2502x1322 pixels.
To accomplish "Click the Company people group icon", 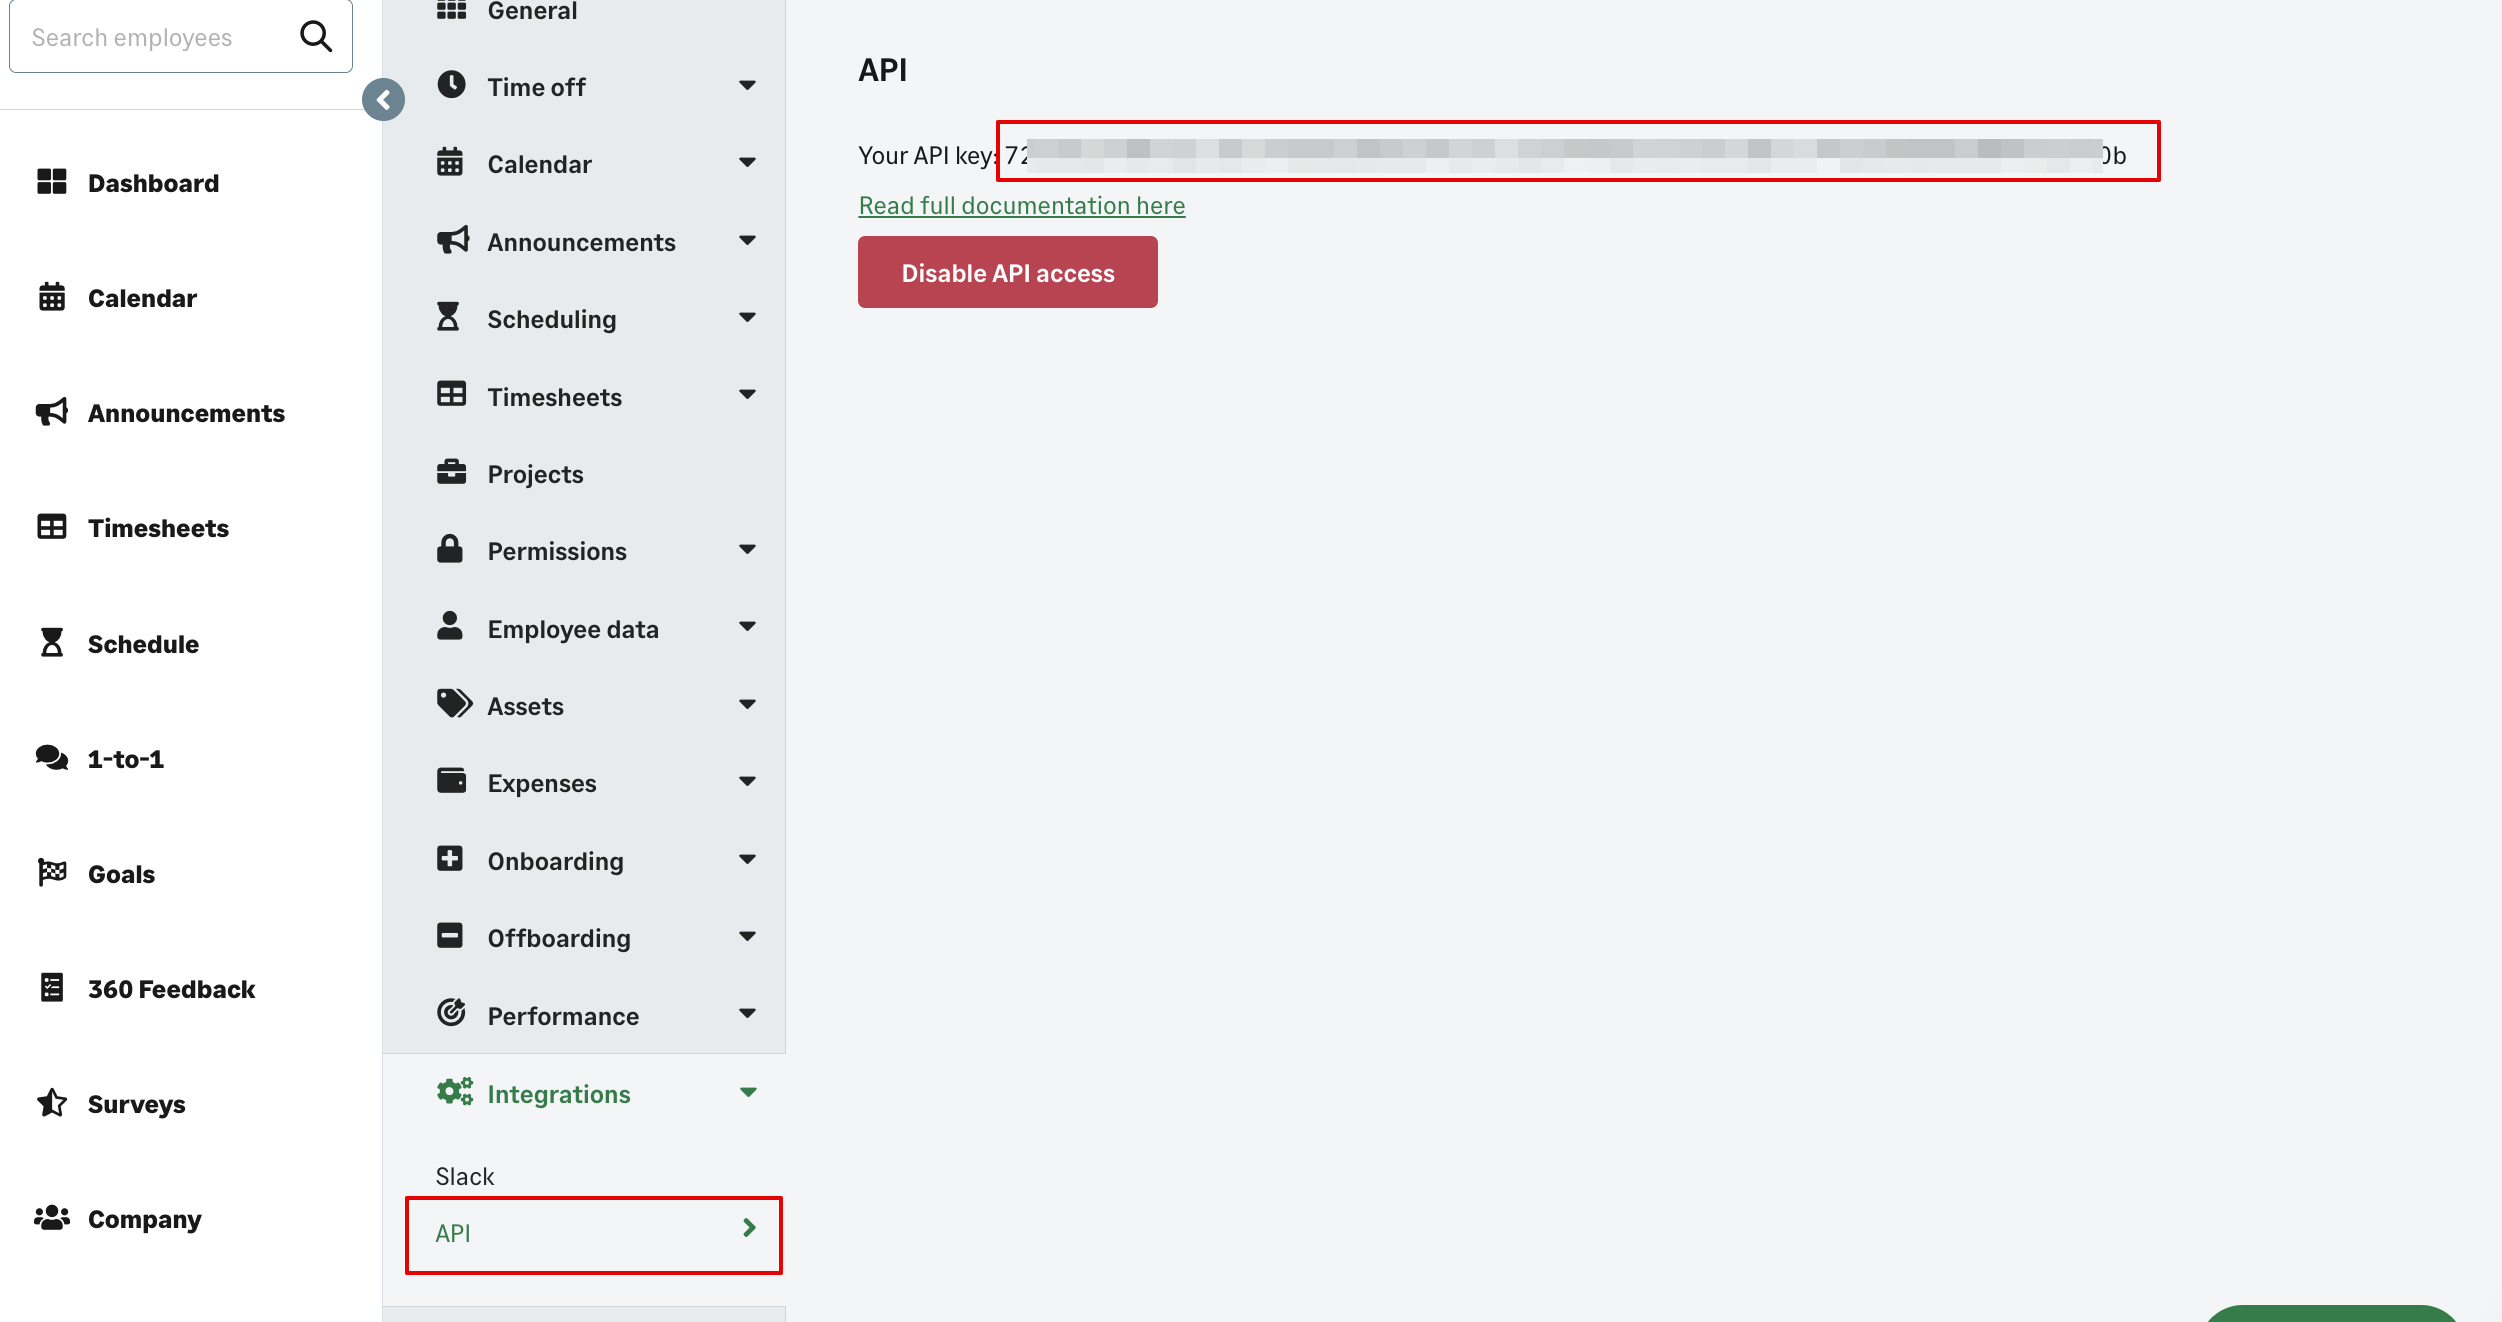I will coord(52,1218).
